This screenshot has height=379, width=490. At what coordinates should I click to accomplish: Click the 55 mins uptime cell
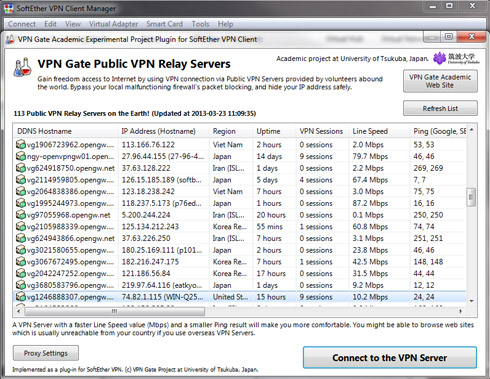[269, 227]
